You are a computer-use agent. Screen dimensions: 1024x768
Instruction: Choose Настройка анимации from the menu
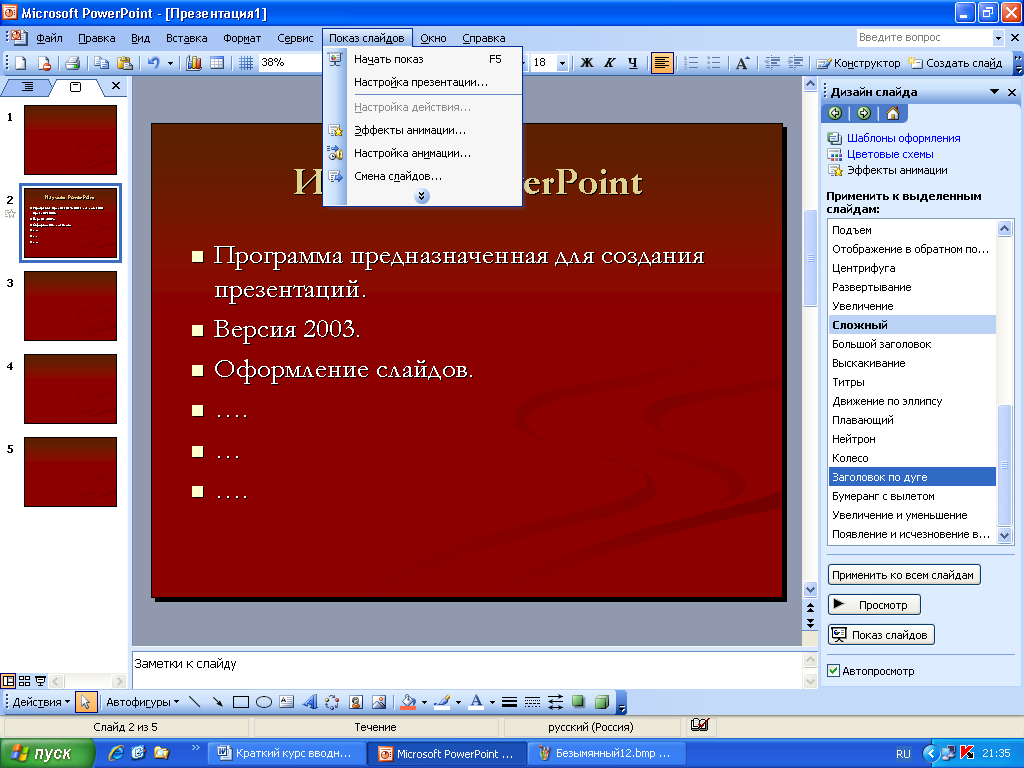tap(412, 153)
